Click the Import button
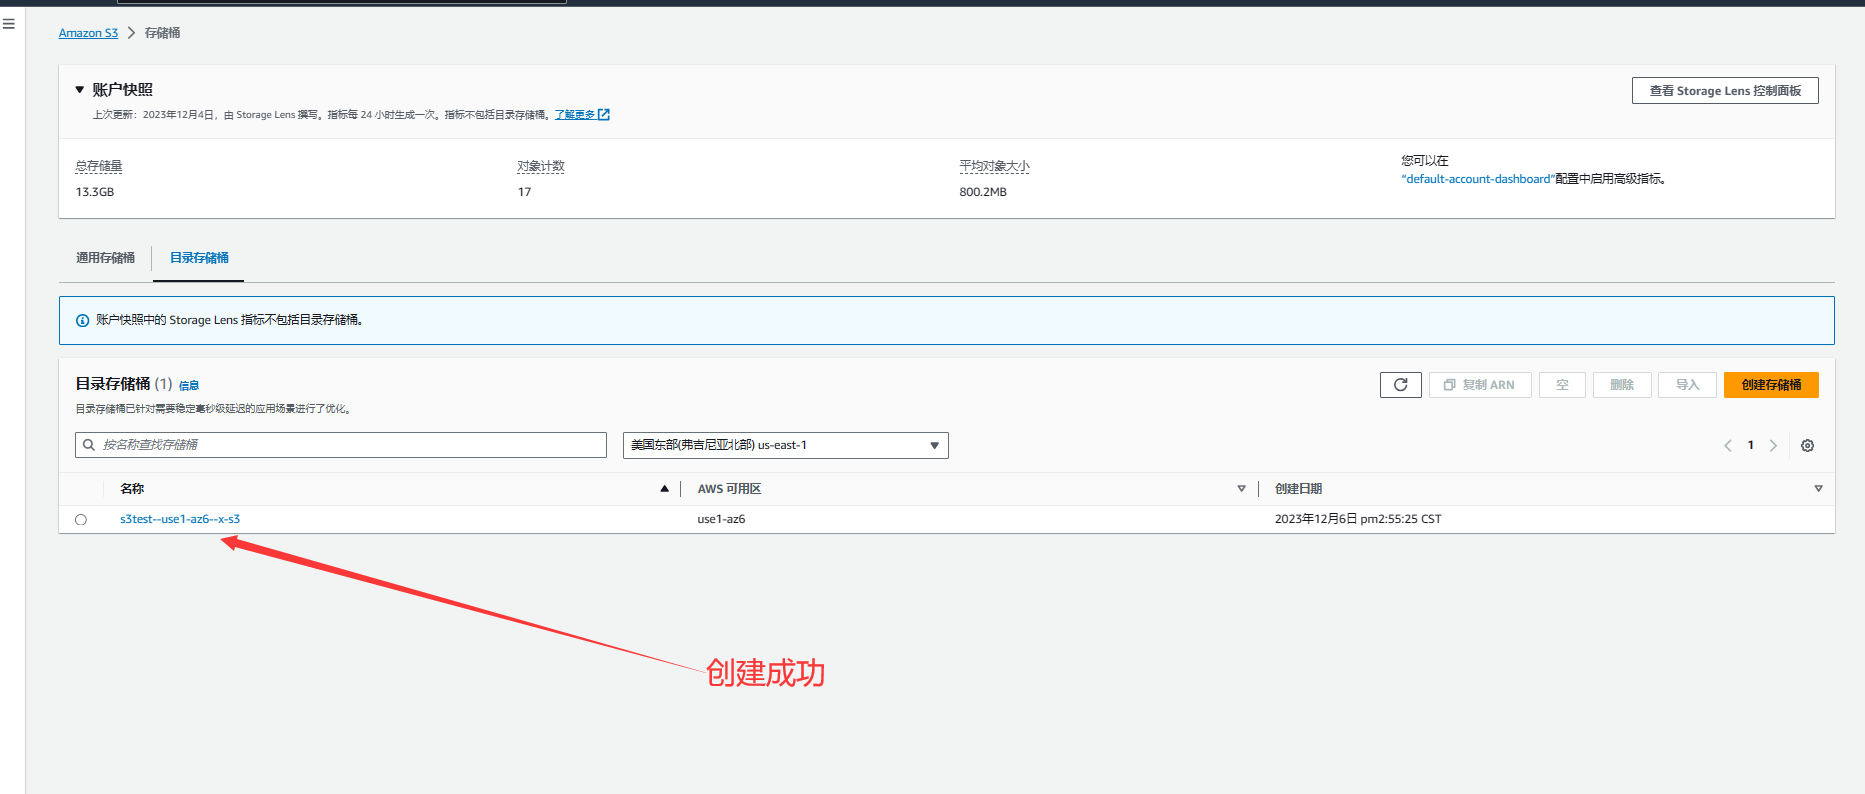Screen dimensions: 1865x794 [x=1687, y=385]
